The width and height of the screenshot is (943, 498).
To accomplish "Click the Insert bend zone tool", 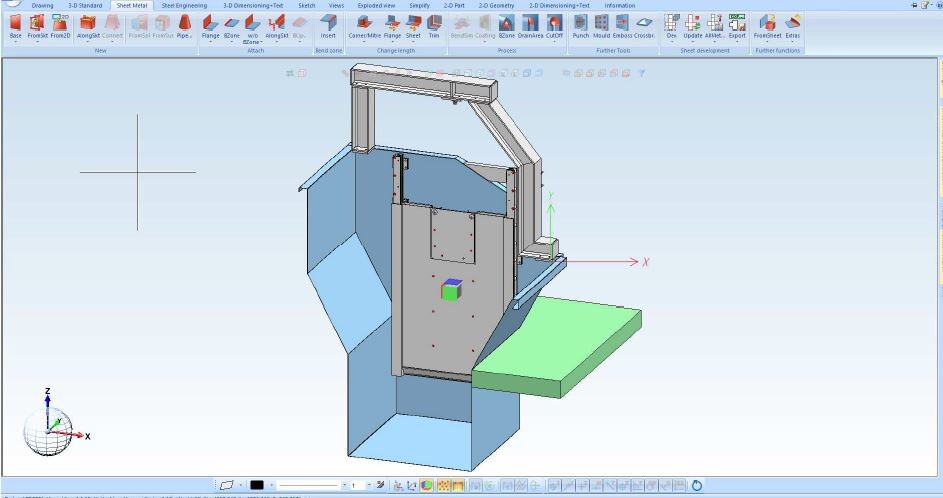I will (x=328, y=25).
